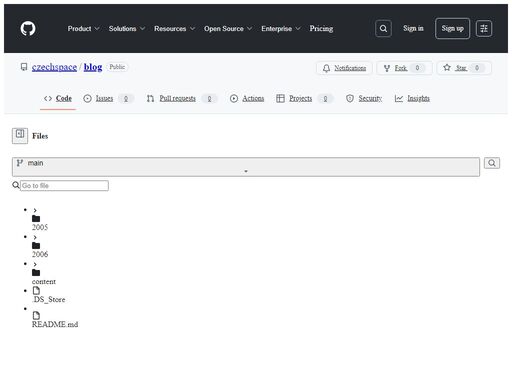The image size is (512, 384).
Task: Expand the 2006 folder chevron
Action: (35, 237)
